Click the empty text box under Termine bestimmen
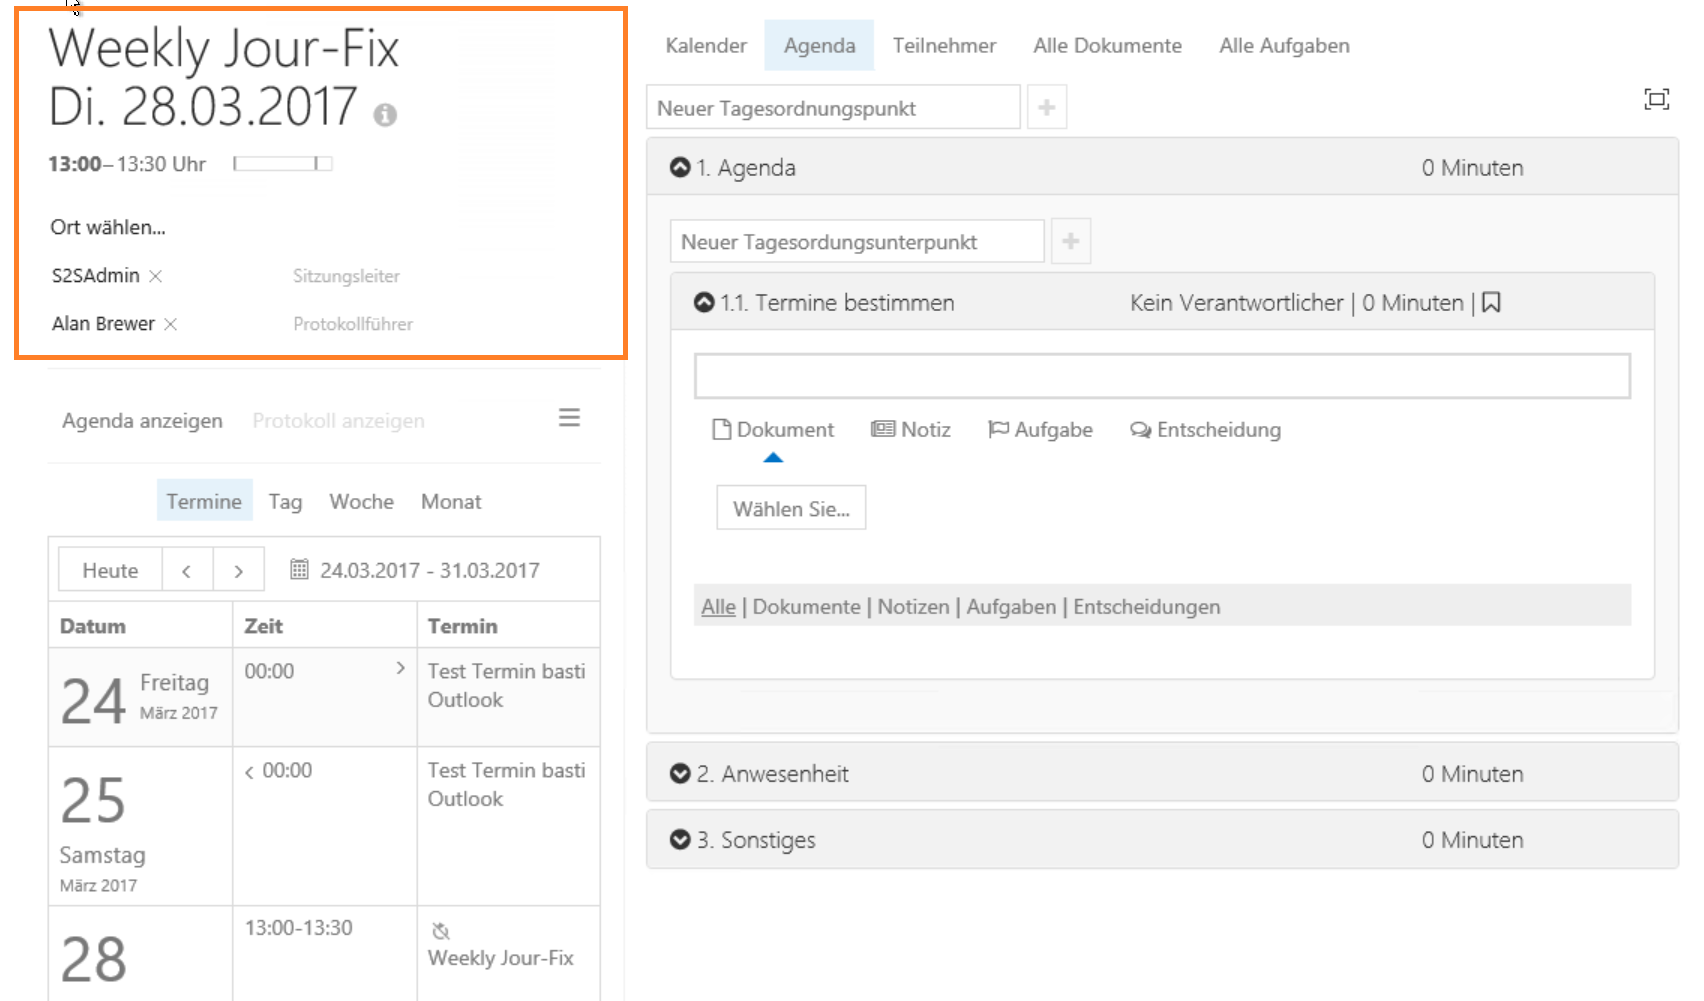Image resolution: width=1704 pixels, height=1001 pixels. 1162,375
